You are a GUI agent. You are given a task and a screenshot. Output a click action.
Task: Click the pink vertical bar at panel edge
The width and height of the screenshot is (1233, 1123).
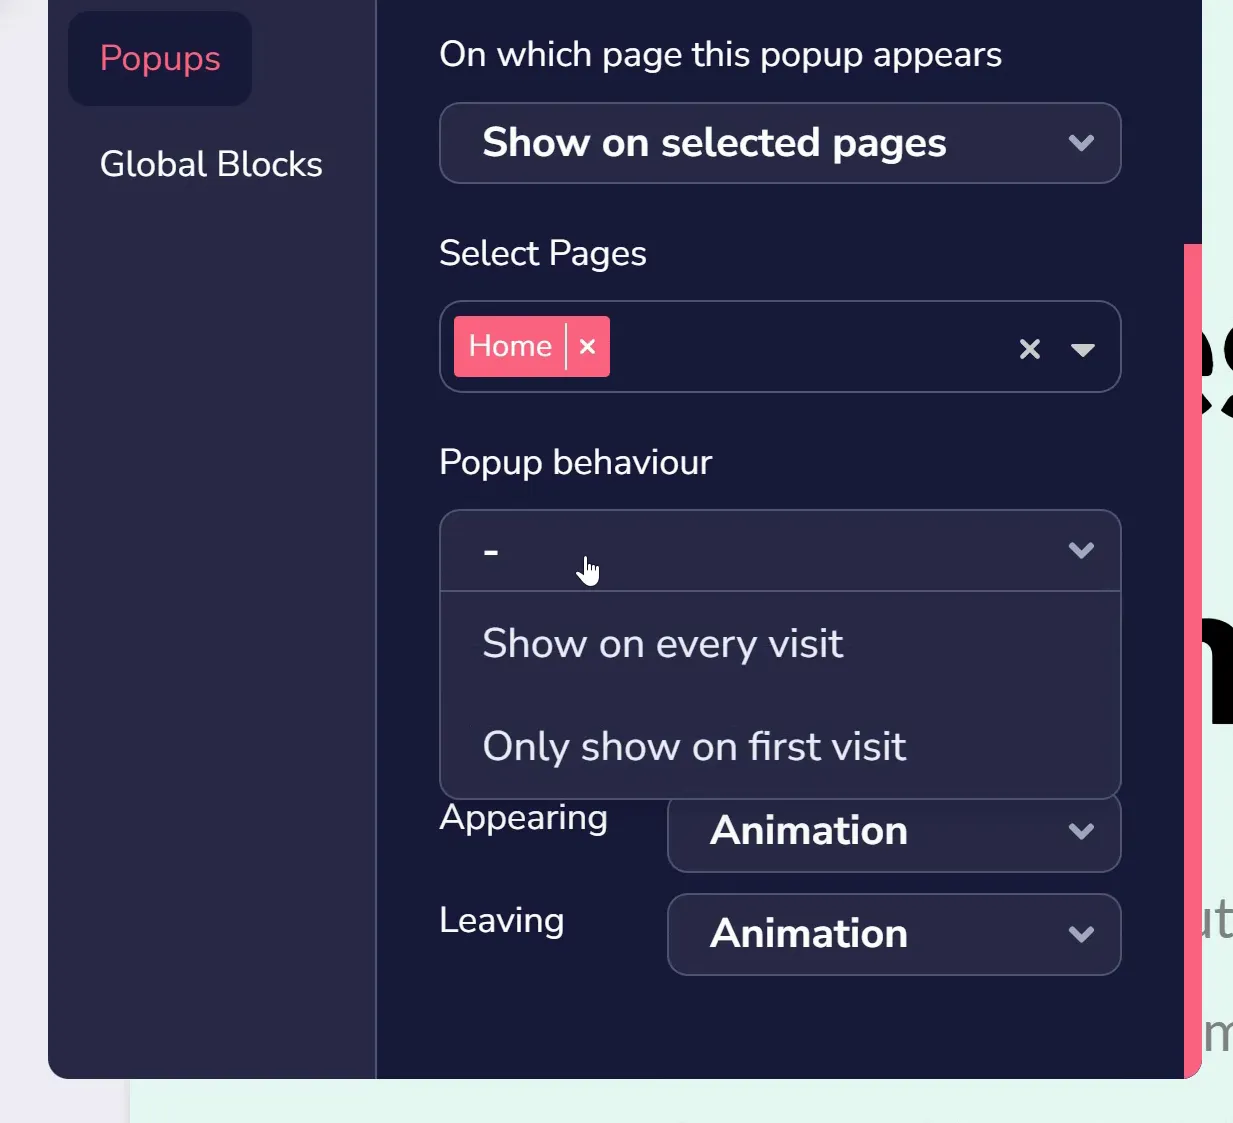[1193, 660]
